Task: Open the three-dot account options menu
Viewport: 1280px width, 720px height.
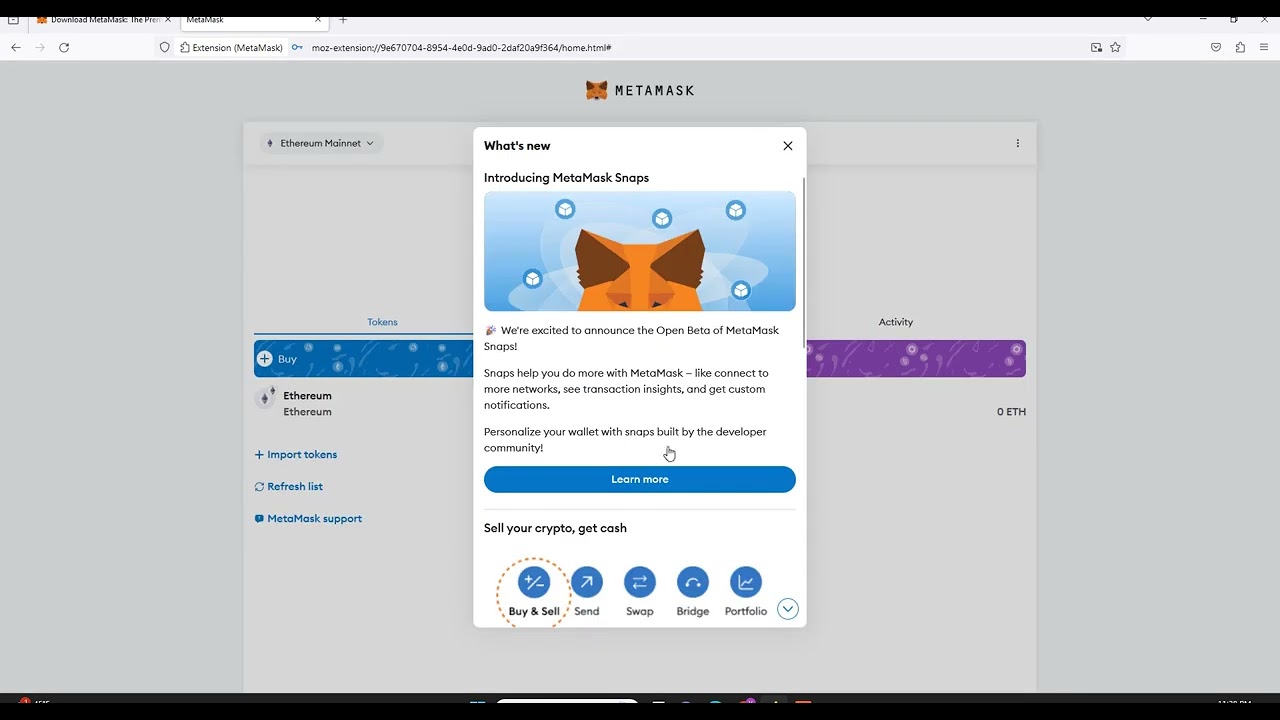Action: coord(1018,143)
